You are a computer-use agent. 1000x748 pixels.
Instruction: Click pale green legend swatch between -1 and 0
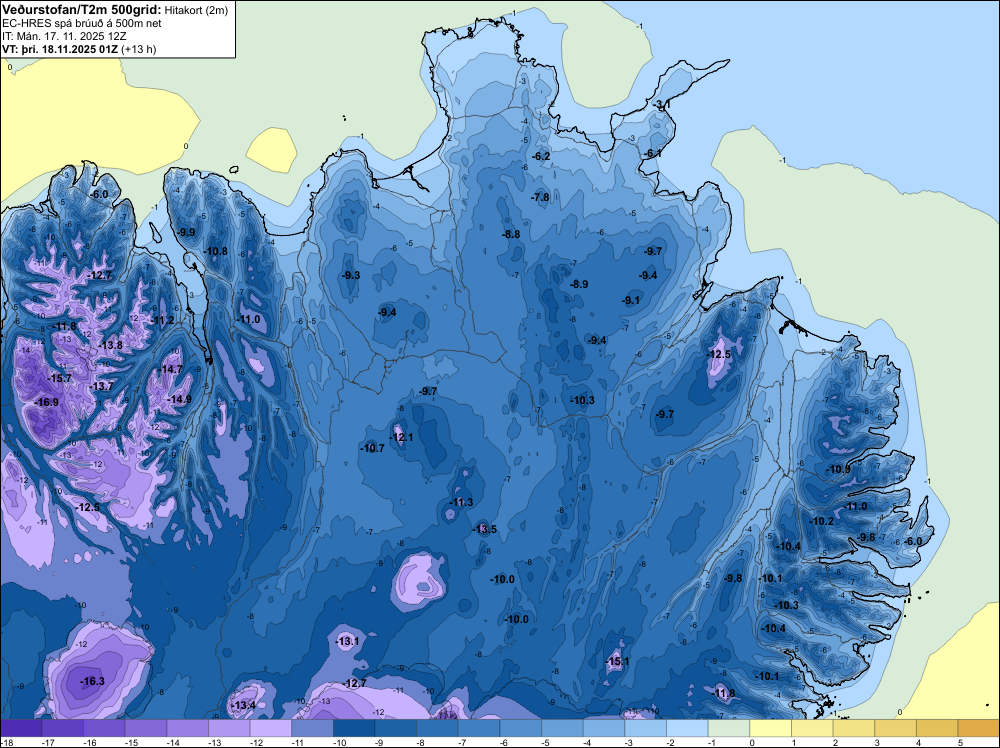[729, 728]
